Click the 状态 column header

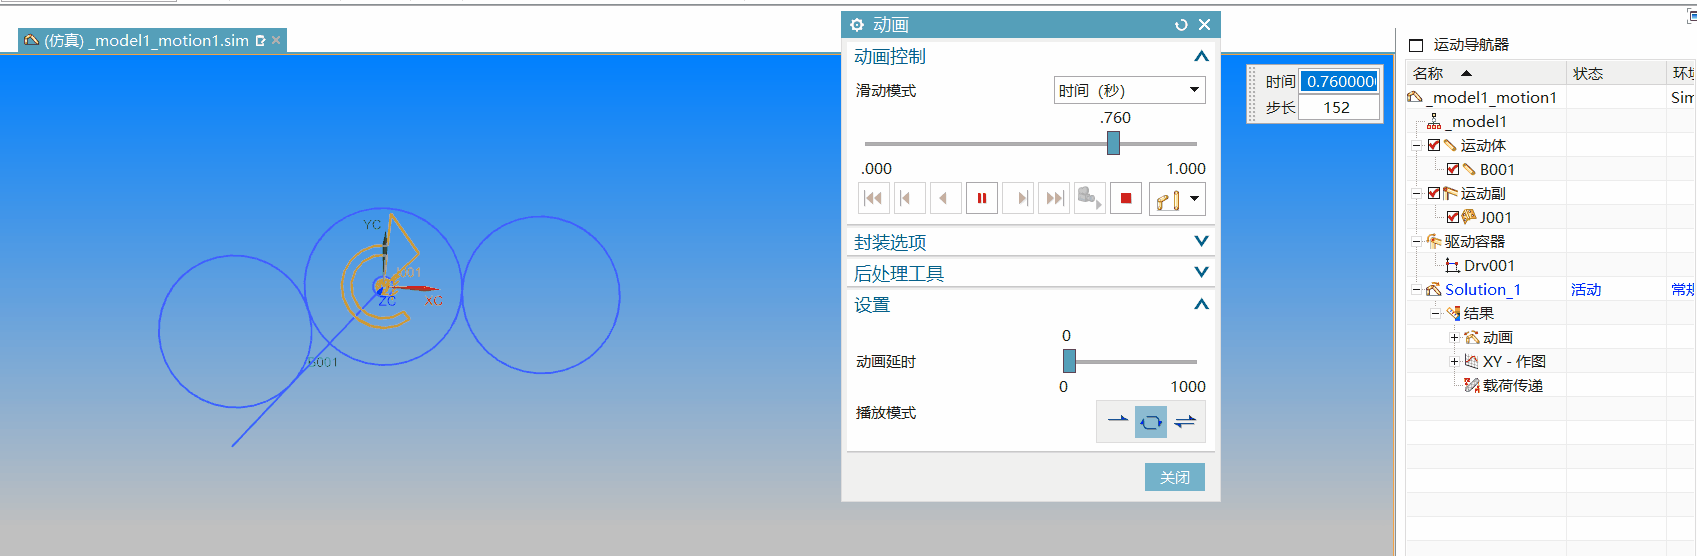click(x=1616, y=73)
